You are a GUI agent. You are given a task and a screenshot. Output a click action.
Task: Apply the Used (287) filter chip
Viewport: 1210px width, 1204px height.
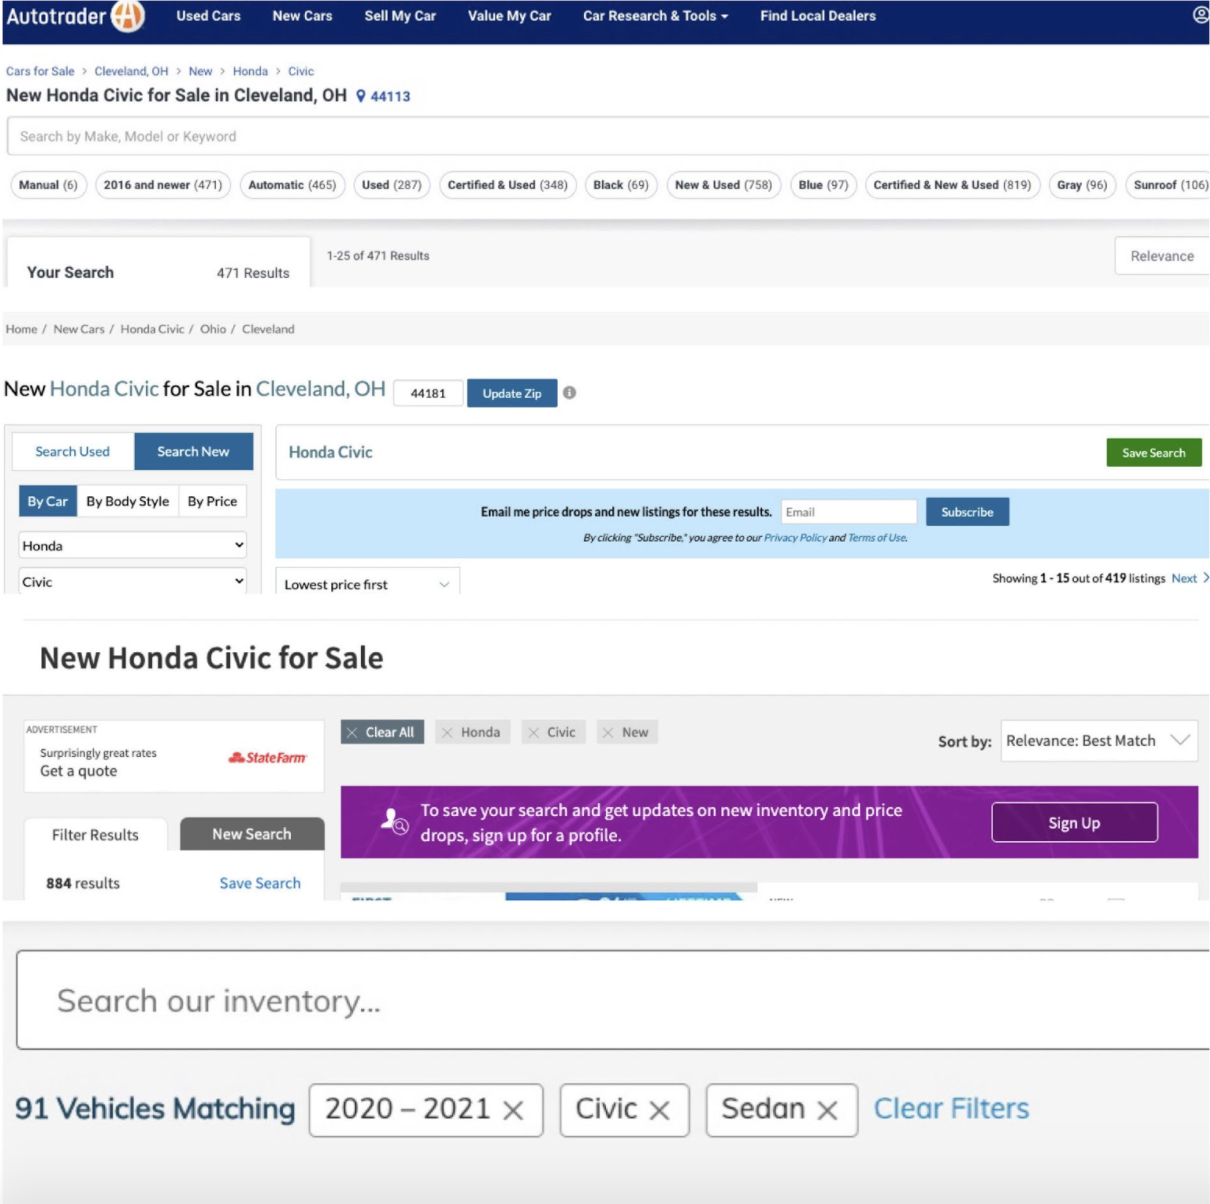[x=392, y=185]
